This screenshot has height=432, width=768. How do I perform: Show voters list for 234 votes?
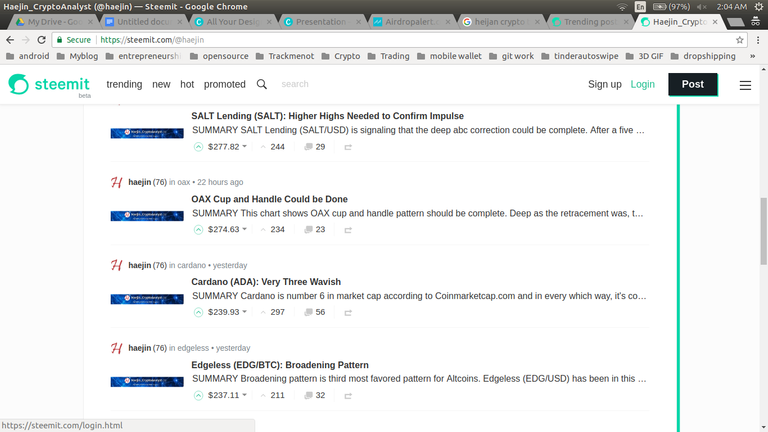(x=277, y=229)
